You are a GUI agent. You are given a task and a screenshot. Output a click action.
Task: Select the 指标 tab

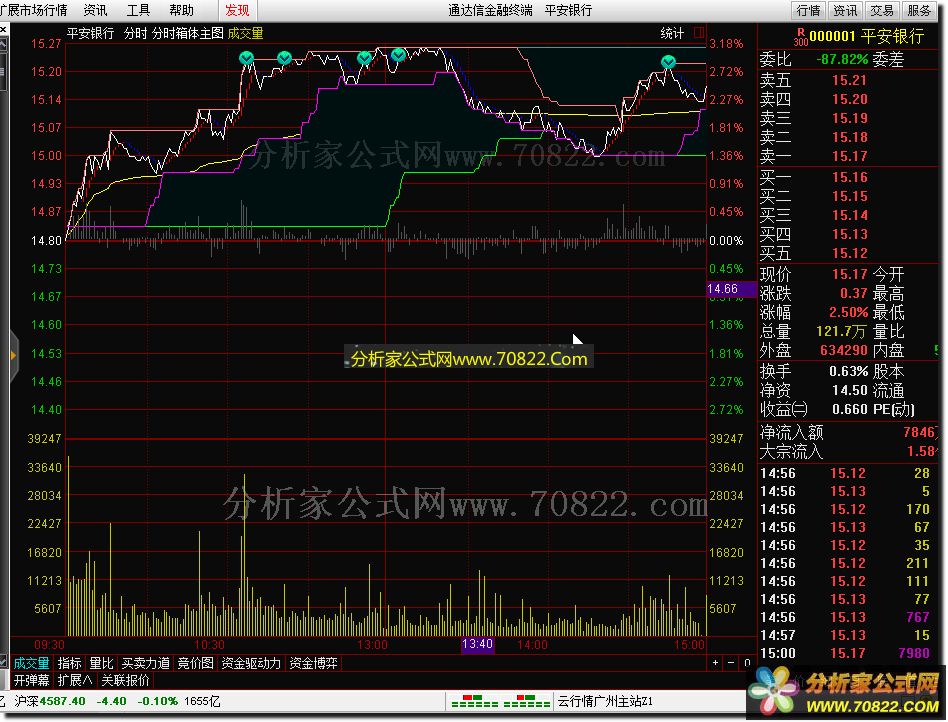70,663
